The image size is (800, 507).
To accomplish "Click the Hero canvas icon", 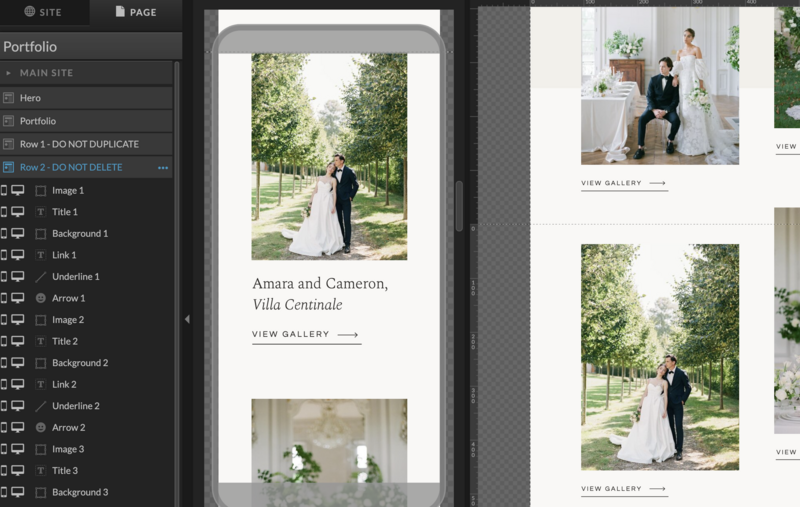I will click(x=9, y=98).
